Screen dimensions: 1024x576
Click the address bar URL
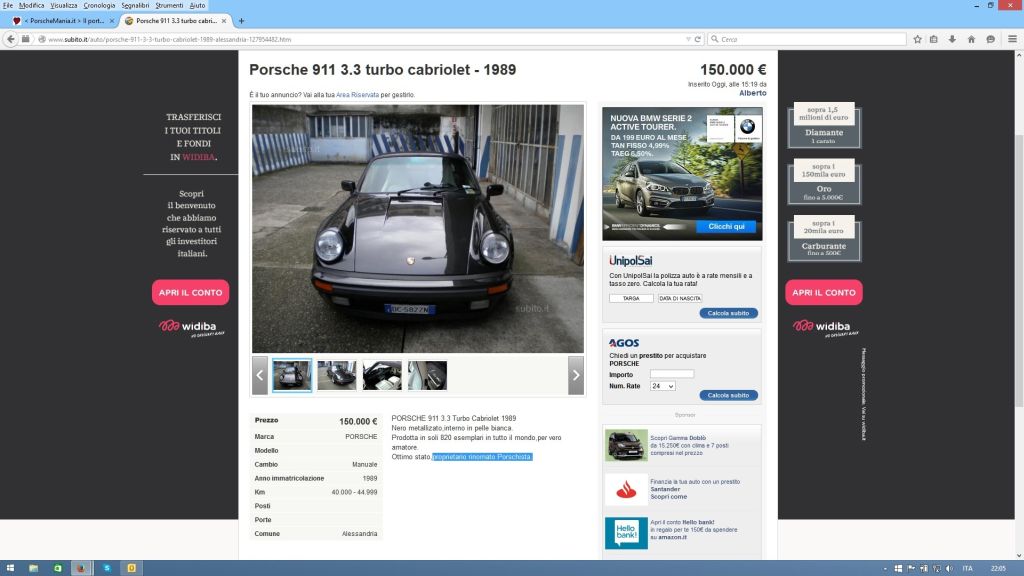170,39
